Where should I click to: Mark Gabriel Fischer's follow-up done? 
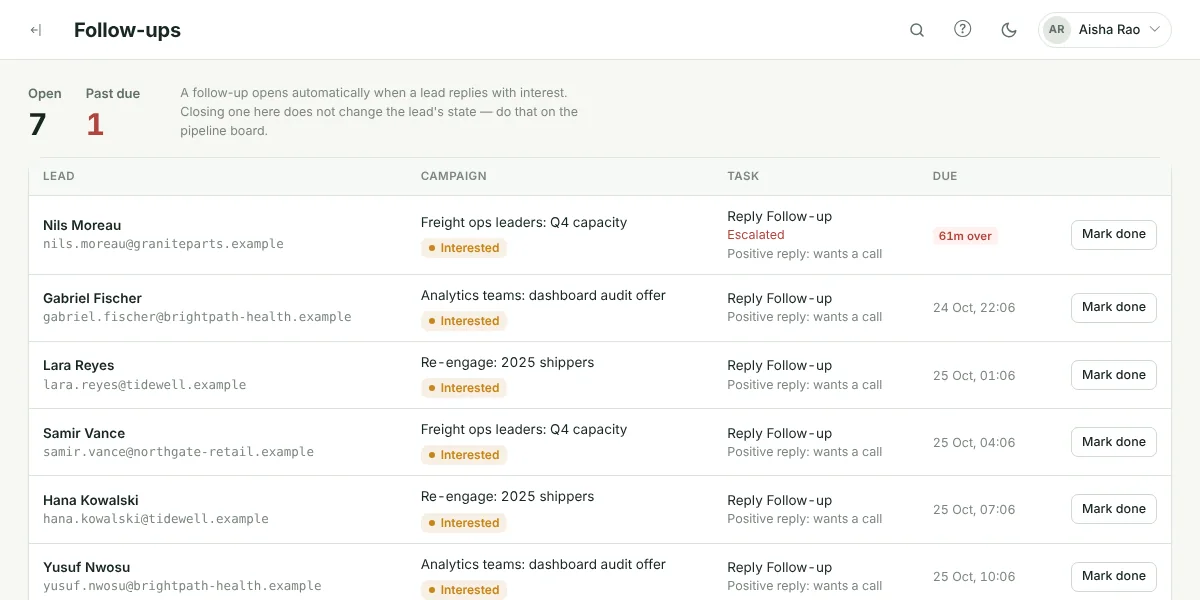(x=1114, y=308)
